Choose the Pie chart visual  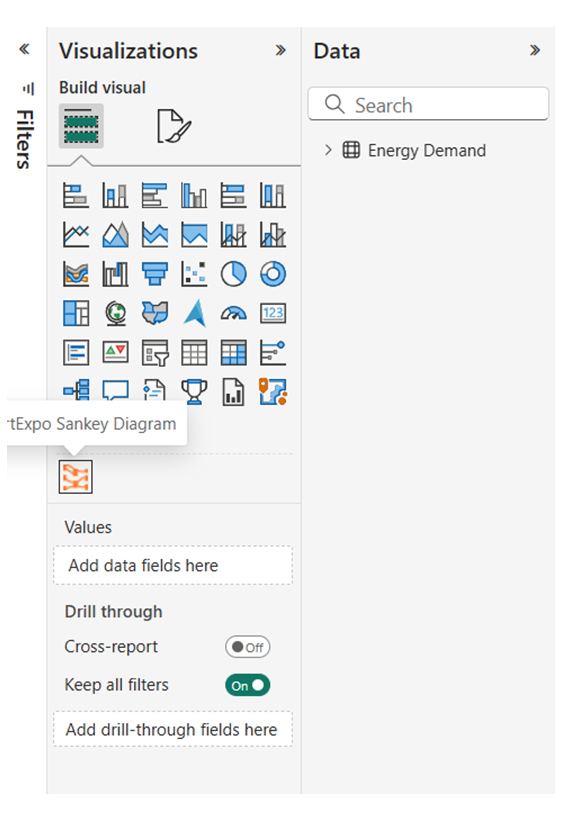point(233,274)
